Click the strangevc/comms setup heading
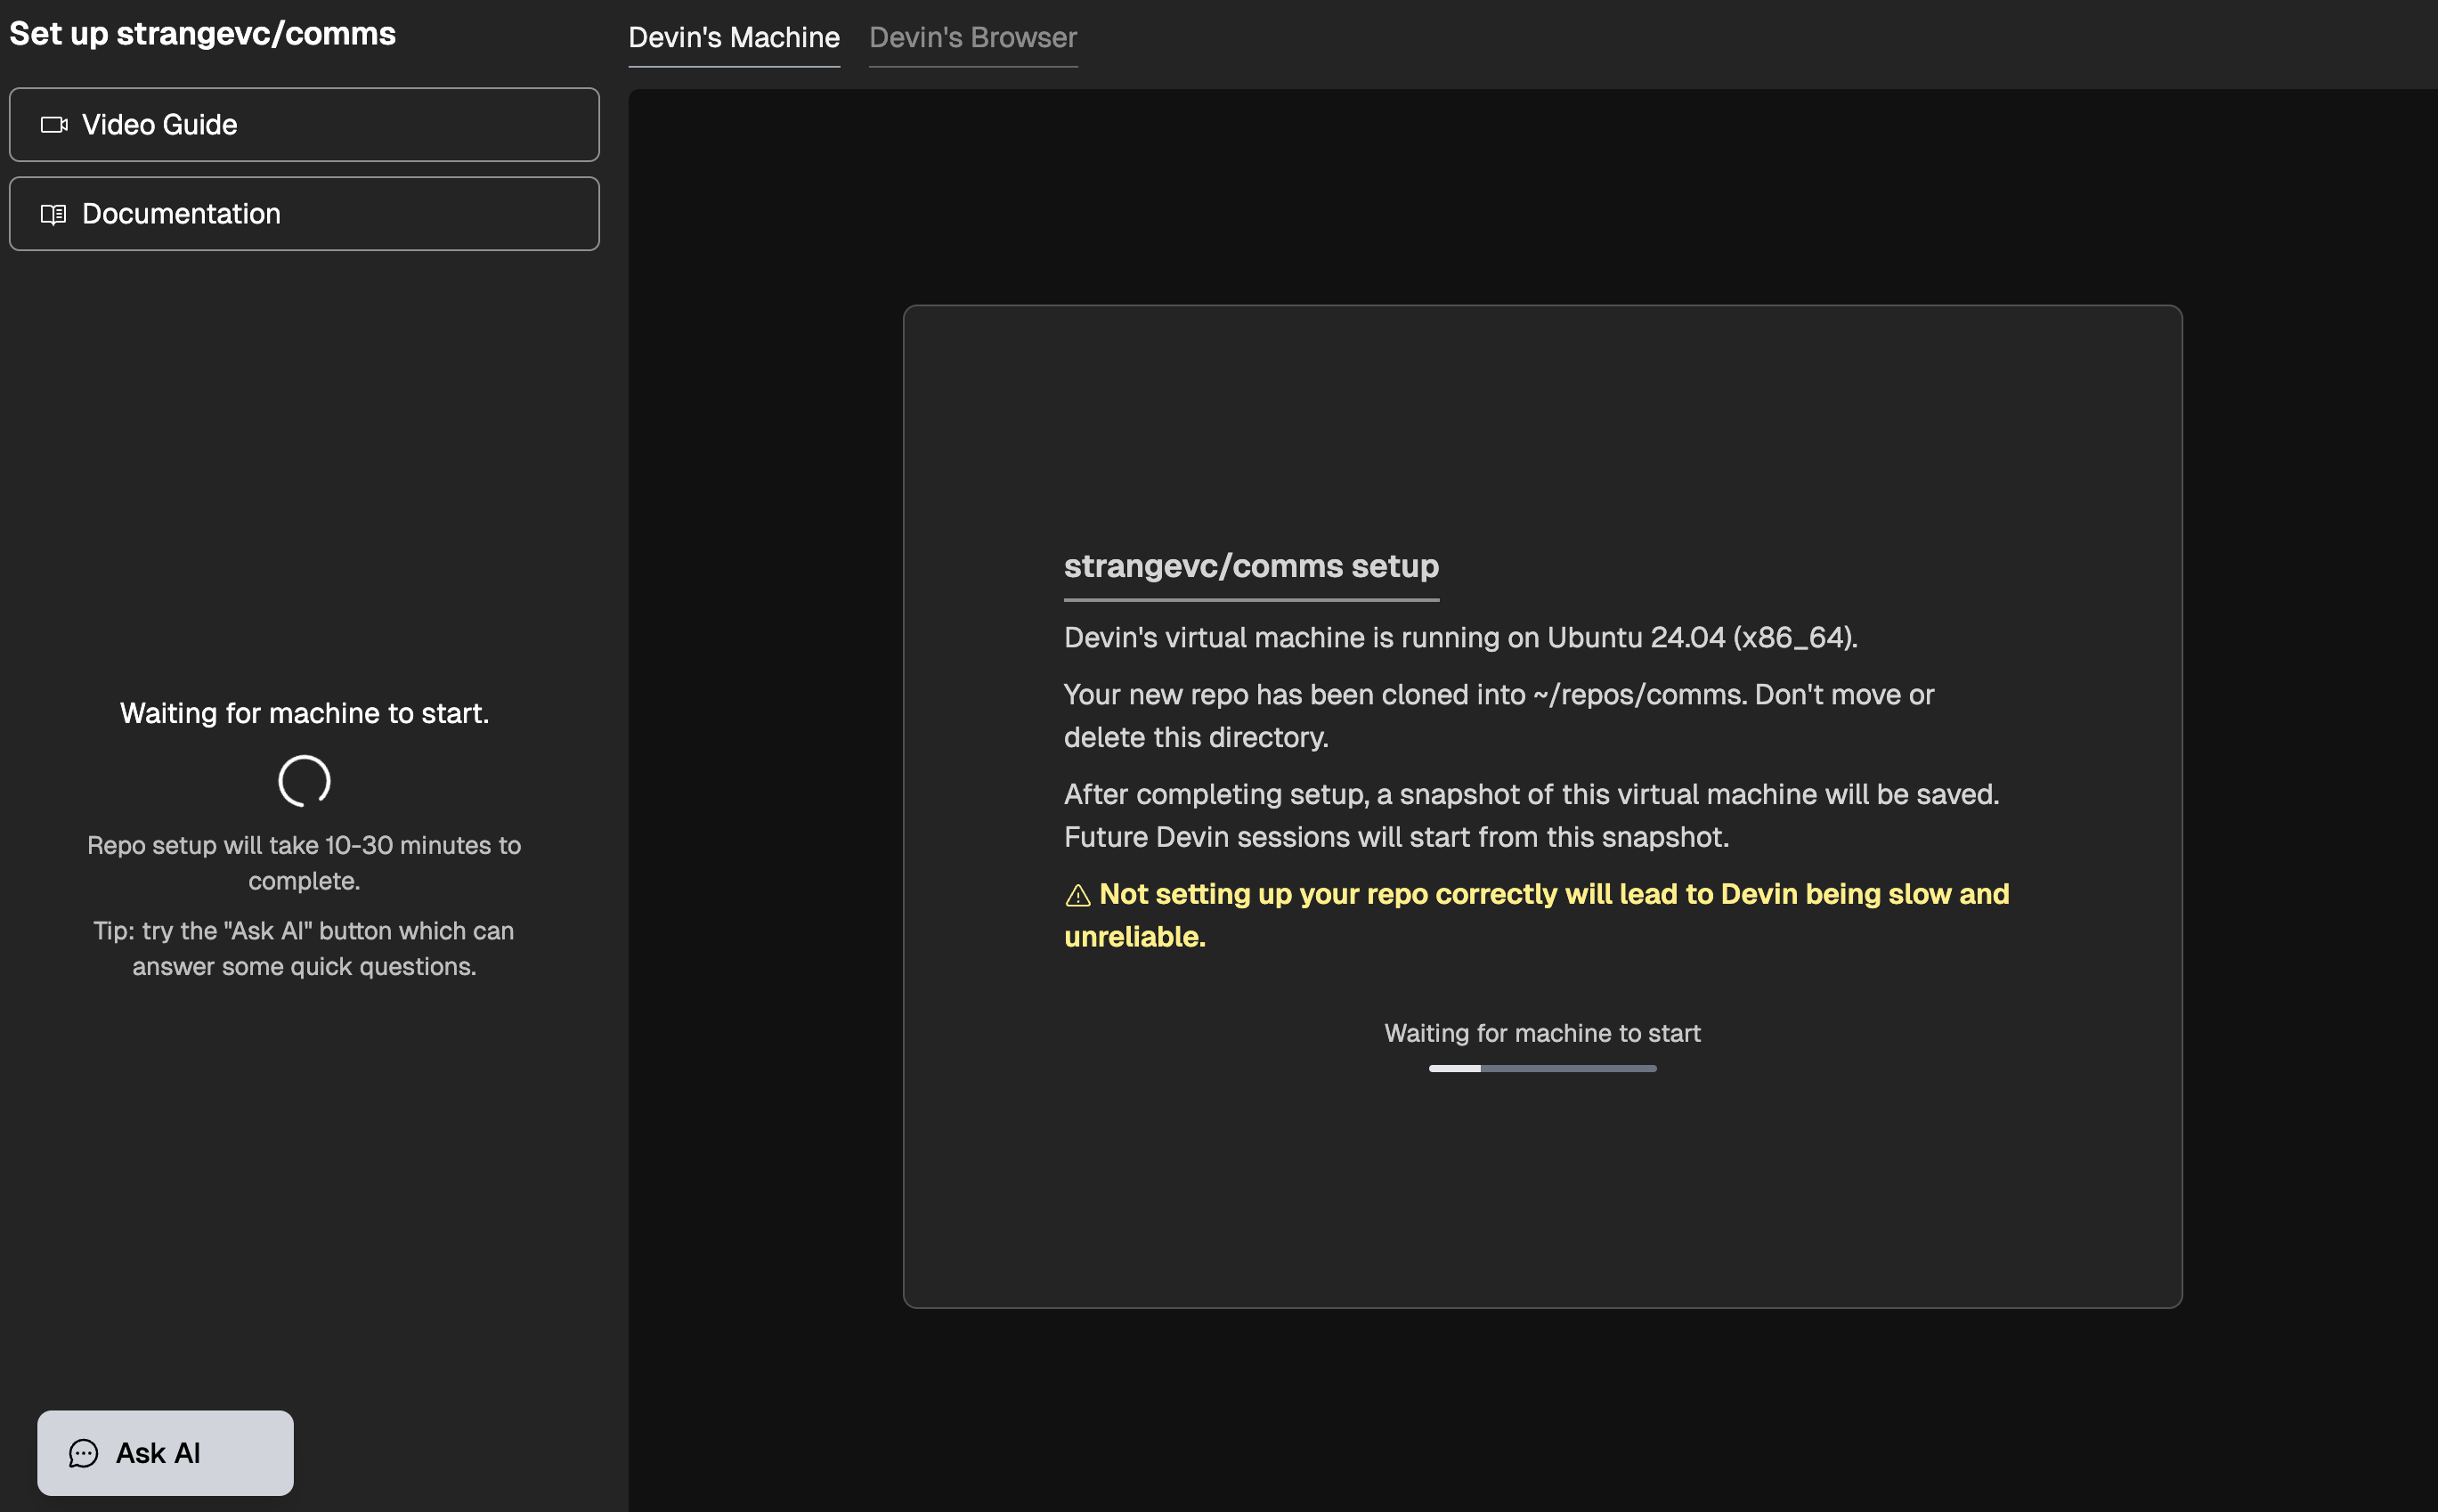 (1250, 566)
